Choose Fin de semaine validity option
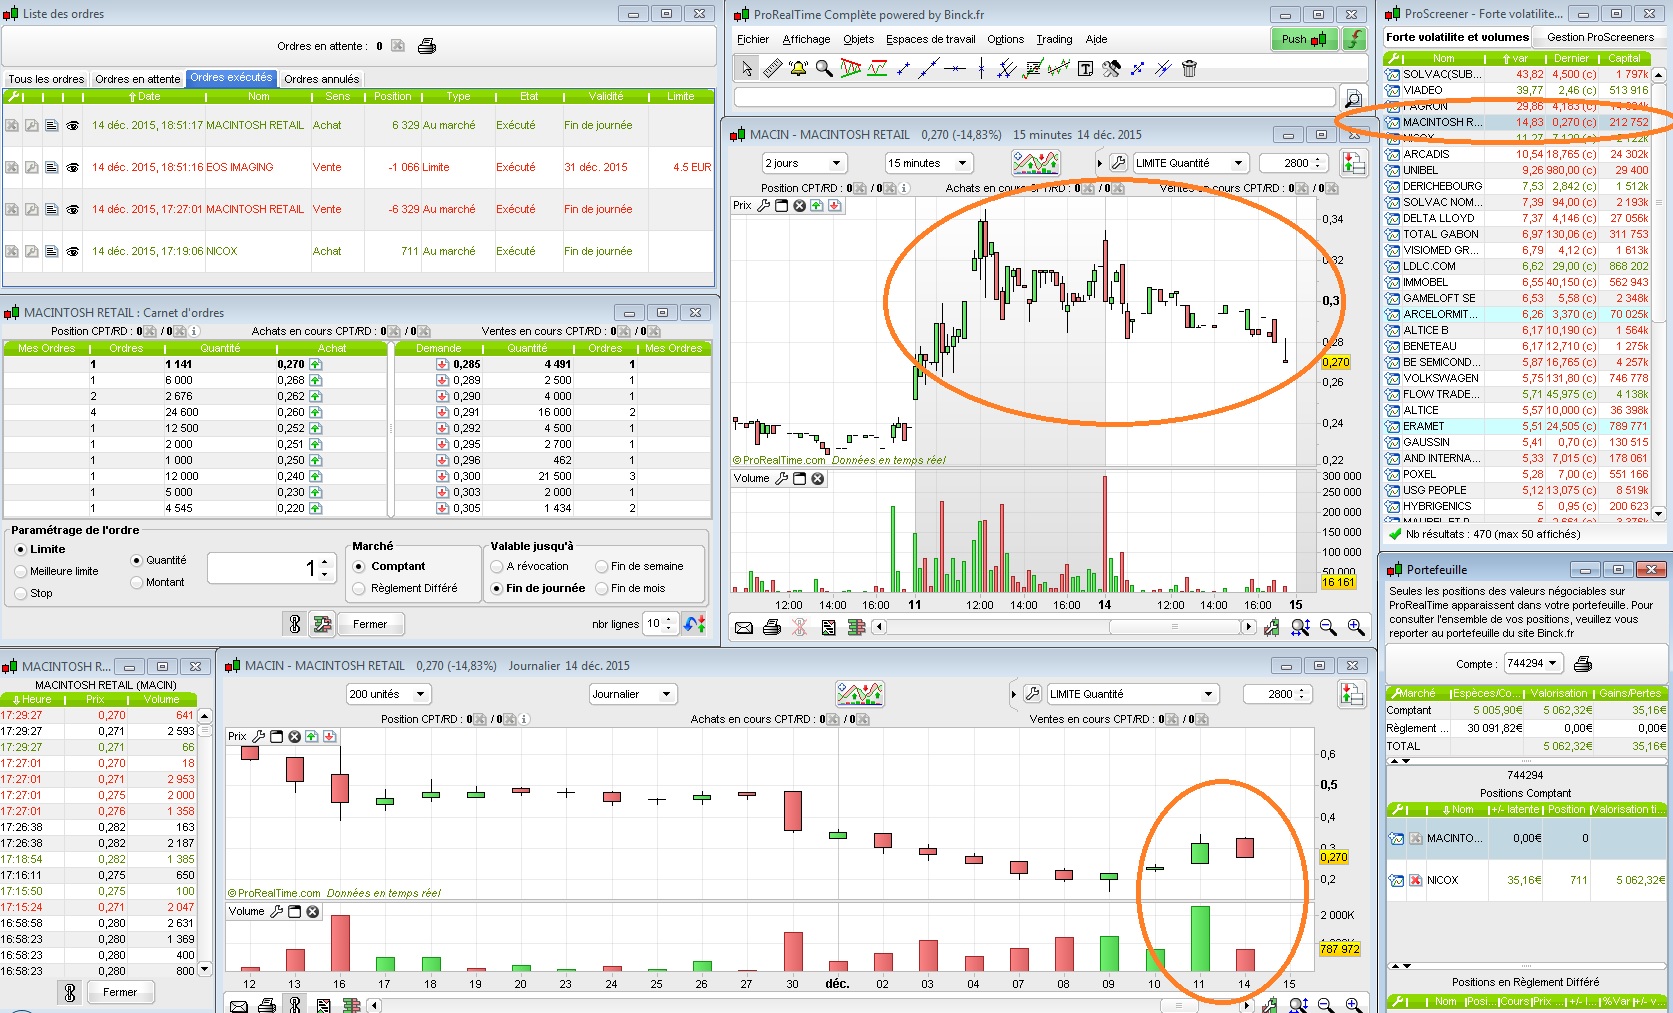This screenshot has width=1673, height=1013. pyautogui.click(x=601, y=566)
